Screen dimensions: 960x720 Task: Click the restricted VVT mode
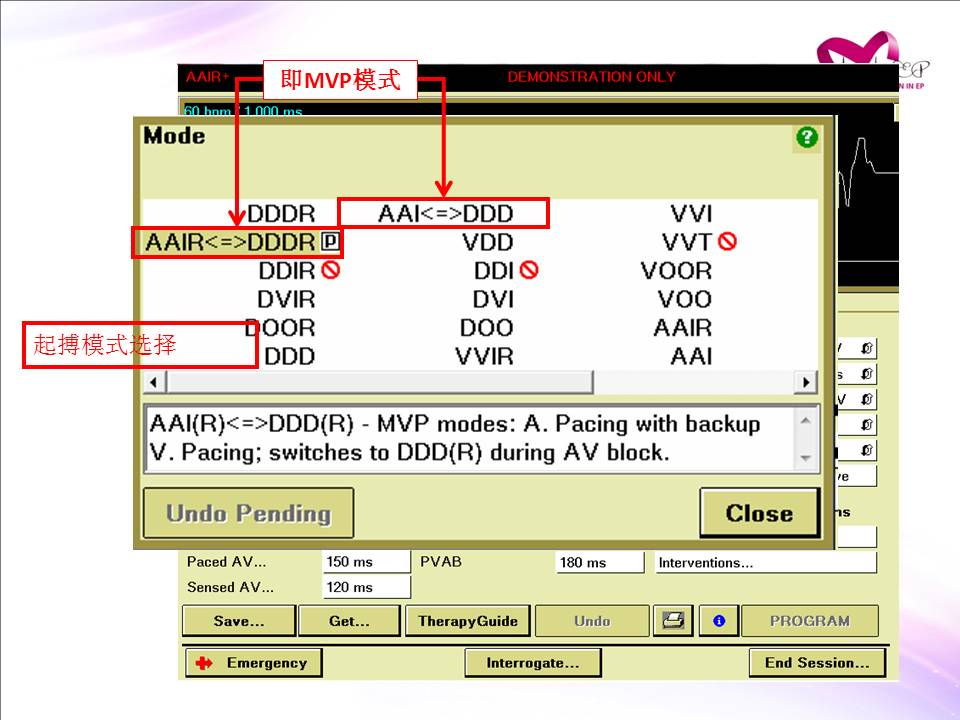(x=698, y=242)
